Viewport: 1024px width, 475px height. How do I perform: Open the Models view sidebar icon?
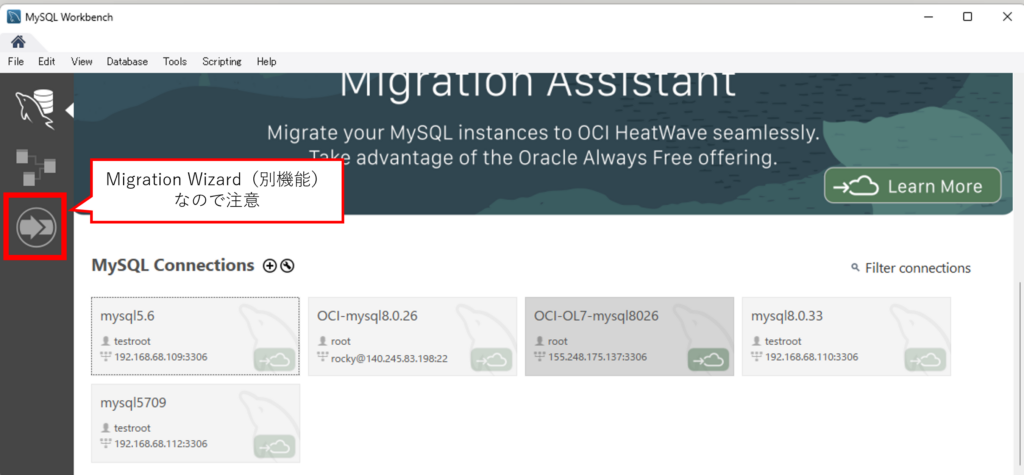click(35, 166)
